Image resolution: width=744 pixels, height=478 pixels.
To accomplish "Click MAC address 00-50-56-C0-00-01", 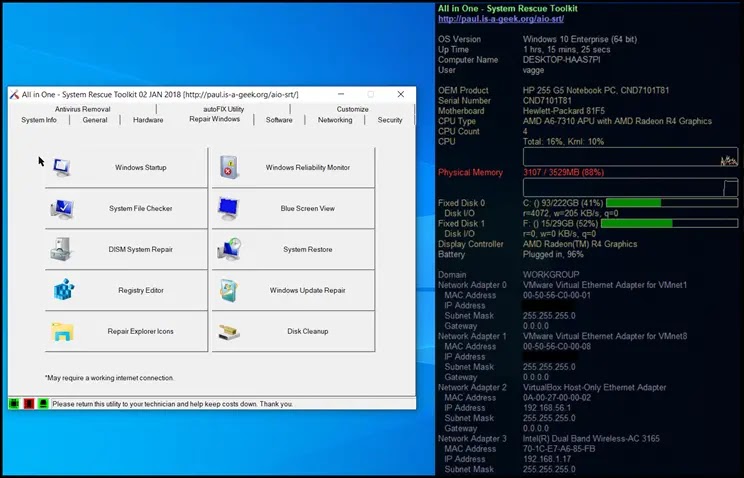I will coord(557,295).
